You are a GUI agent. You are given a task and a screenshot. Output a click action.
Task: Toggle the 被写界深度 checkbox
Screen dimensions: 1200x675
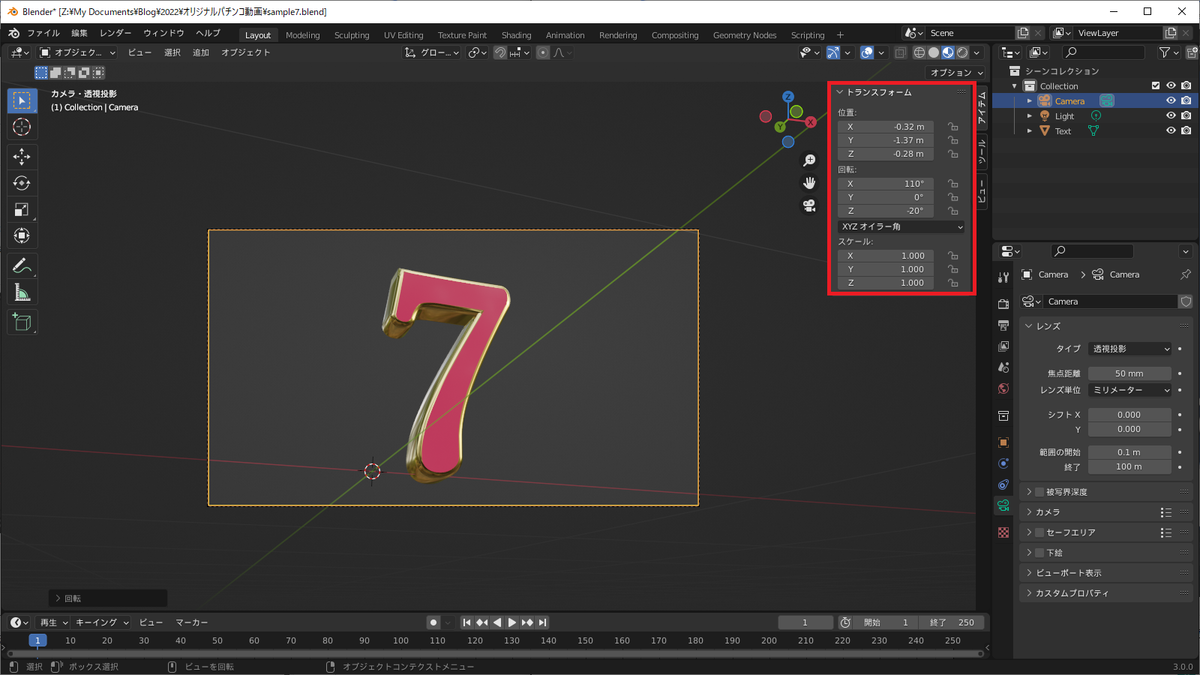[x=1040, y=492]
